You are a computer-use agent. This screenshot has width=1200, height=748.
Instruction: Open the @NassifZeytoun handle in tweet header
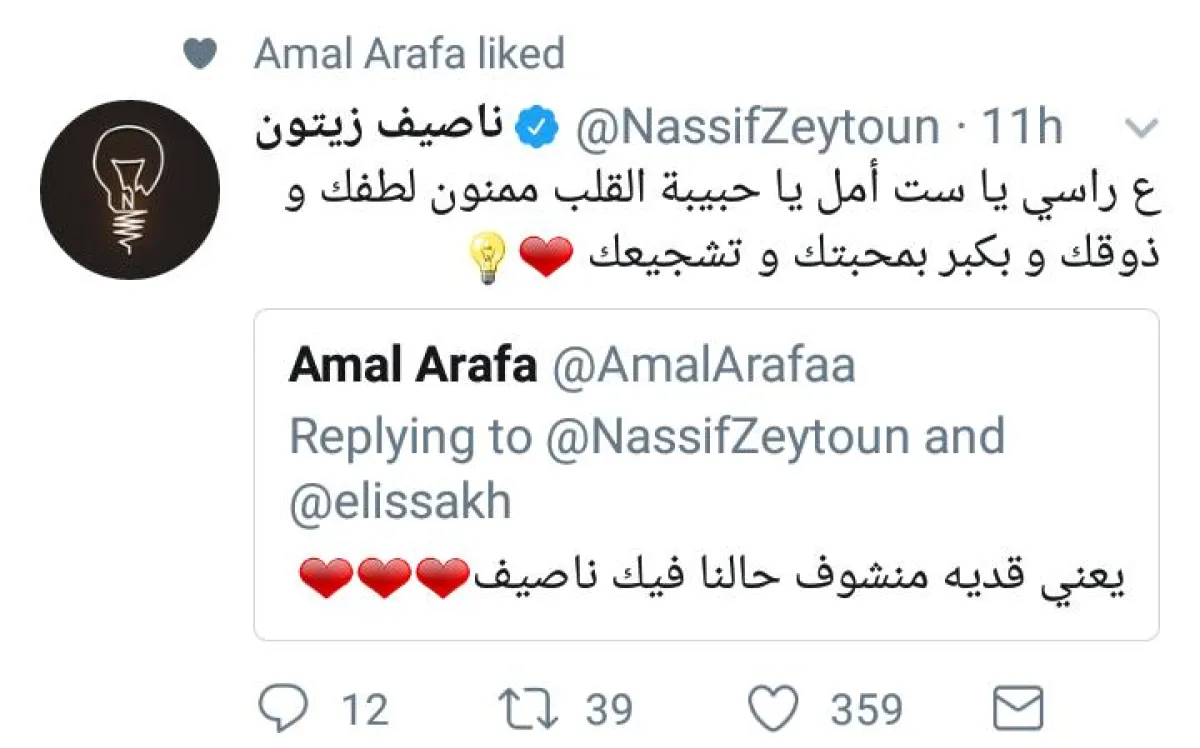point(756,128)
